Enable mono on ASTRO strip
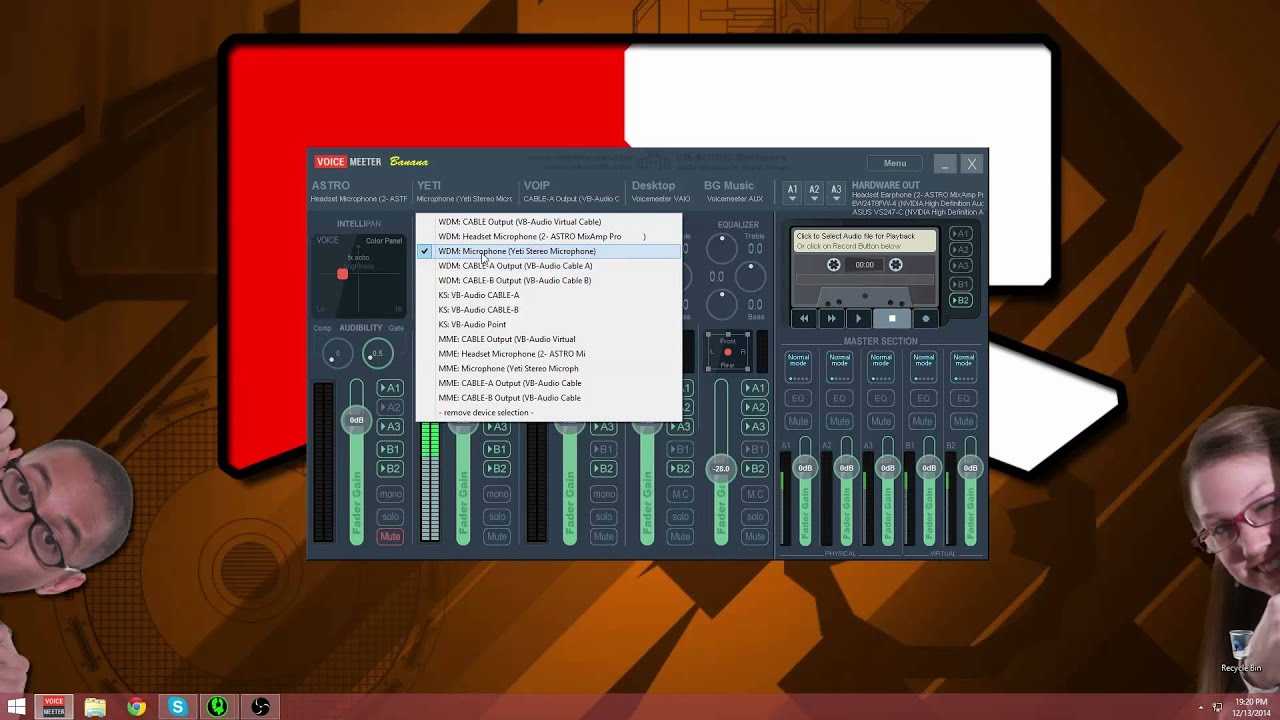This screenshot has height=720, width=1280. (x=390, y=494)
